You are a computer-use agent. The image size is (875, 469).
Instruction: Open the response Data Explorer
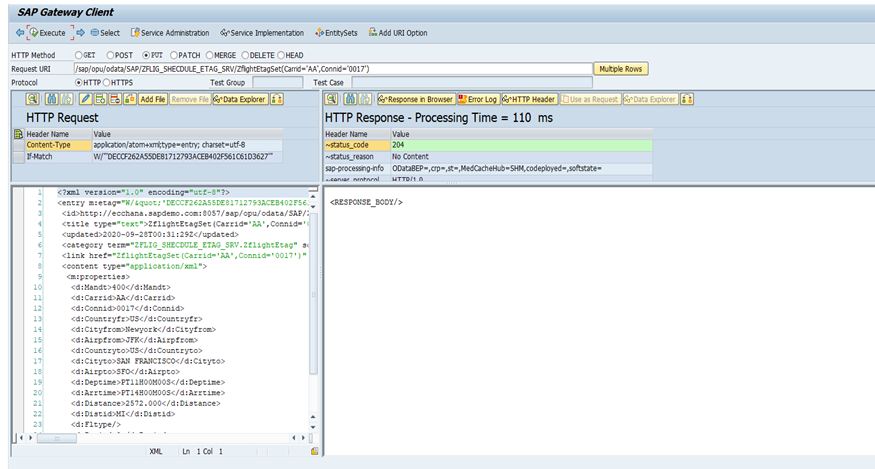[650, 99]
